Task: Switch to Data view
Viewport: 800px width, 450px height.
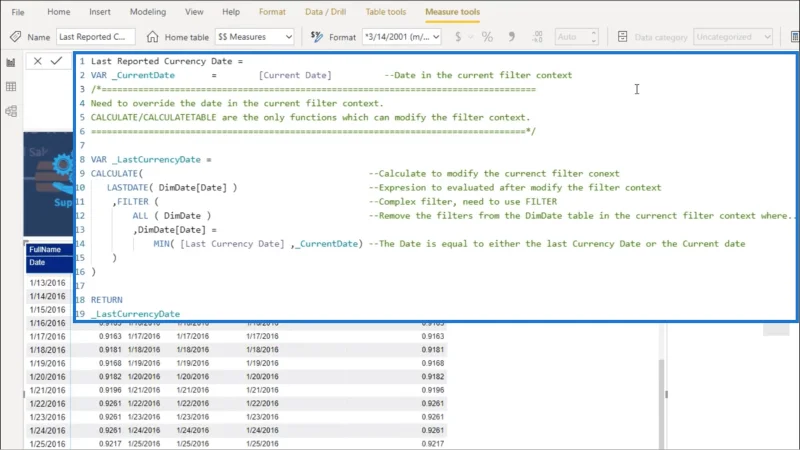Action: click(x=11, y=87)
